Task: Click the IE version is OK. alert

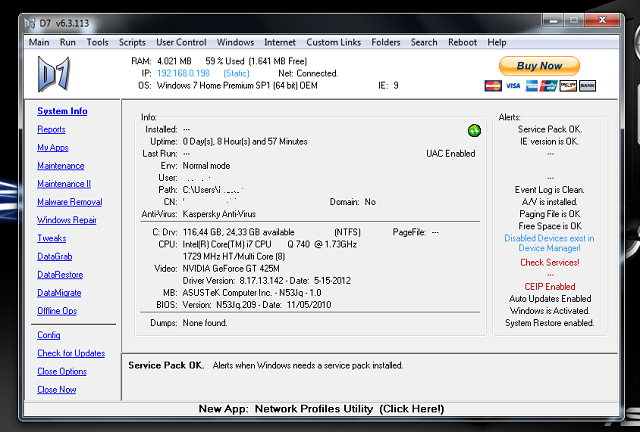Action: tap(549, 142)
